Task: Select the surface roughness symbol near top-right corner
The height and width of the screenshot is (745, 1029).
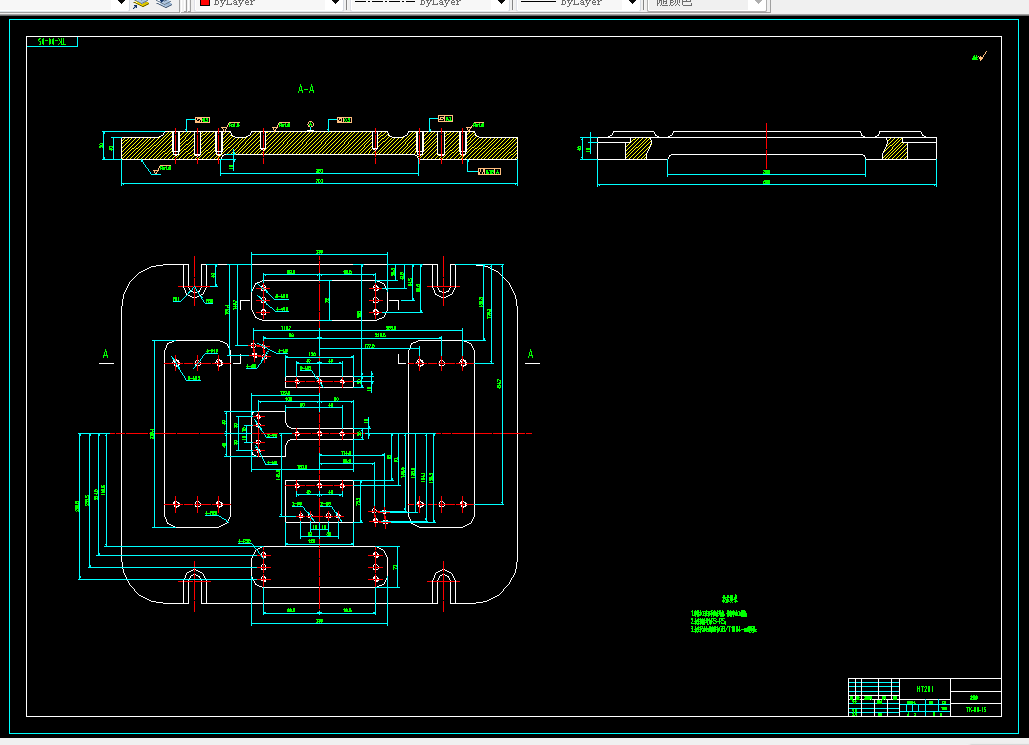Action: click(x=979, y=57)
